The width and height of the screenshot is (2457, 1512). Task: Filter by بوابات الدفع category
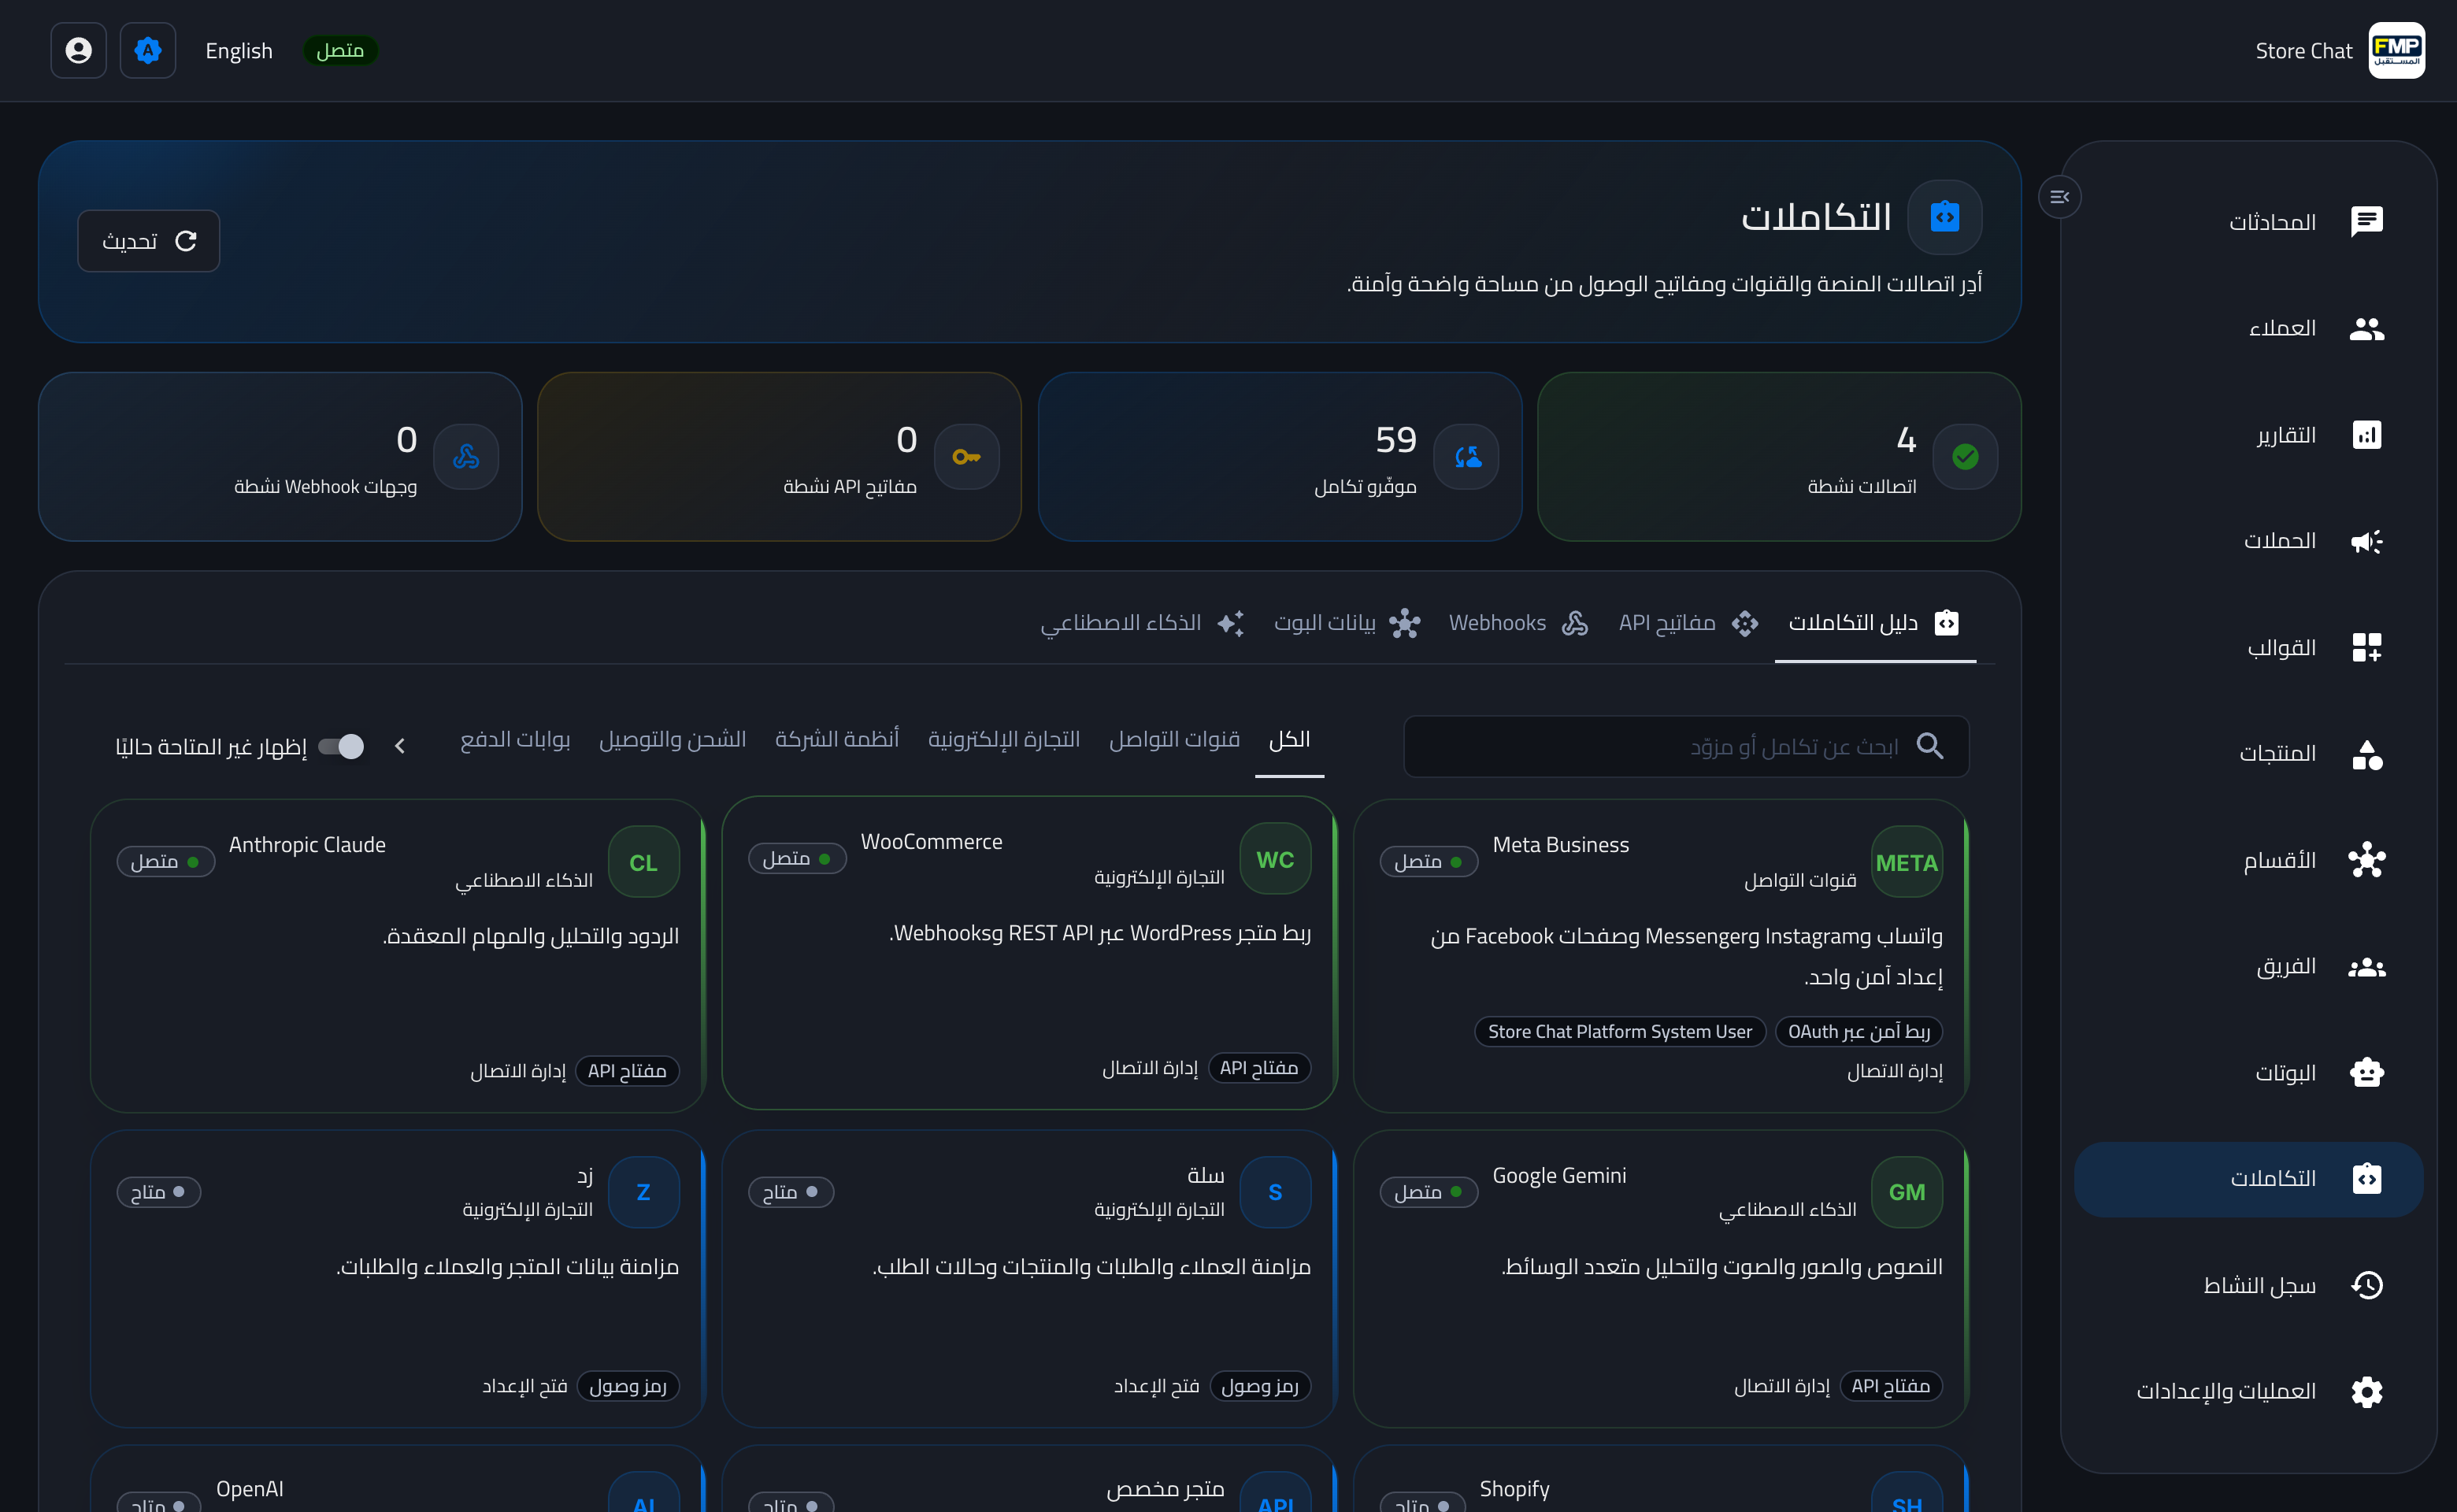pos(515,739)
